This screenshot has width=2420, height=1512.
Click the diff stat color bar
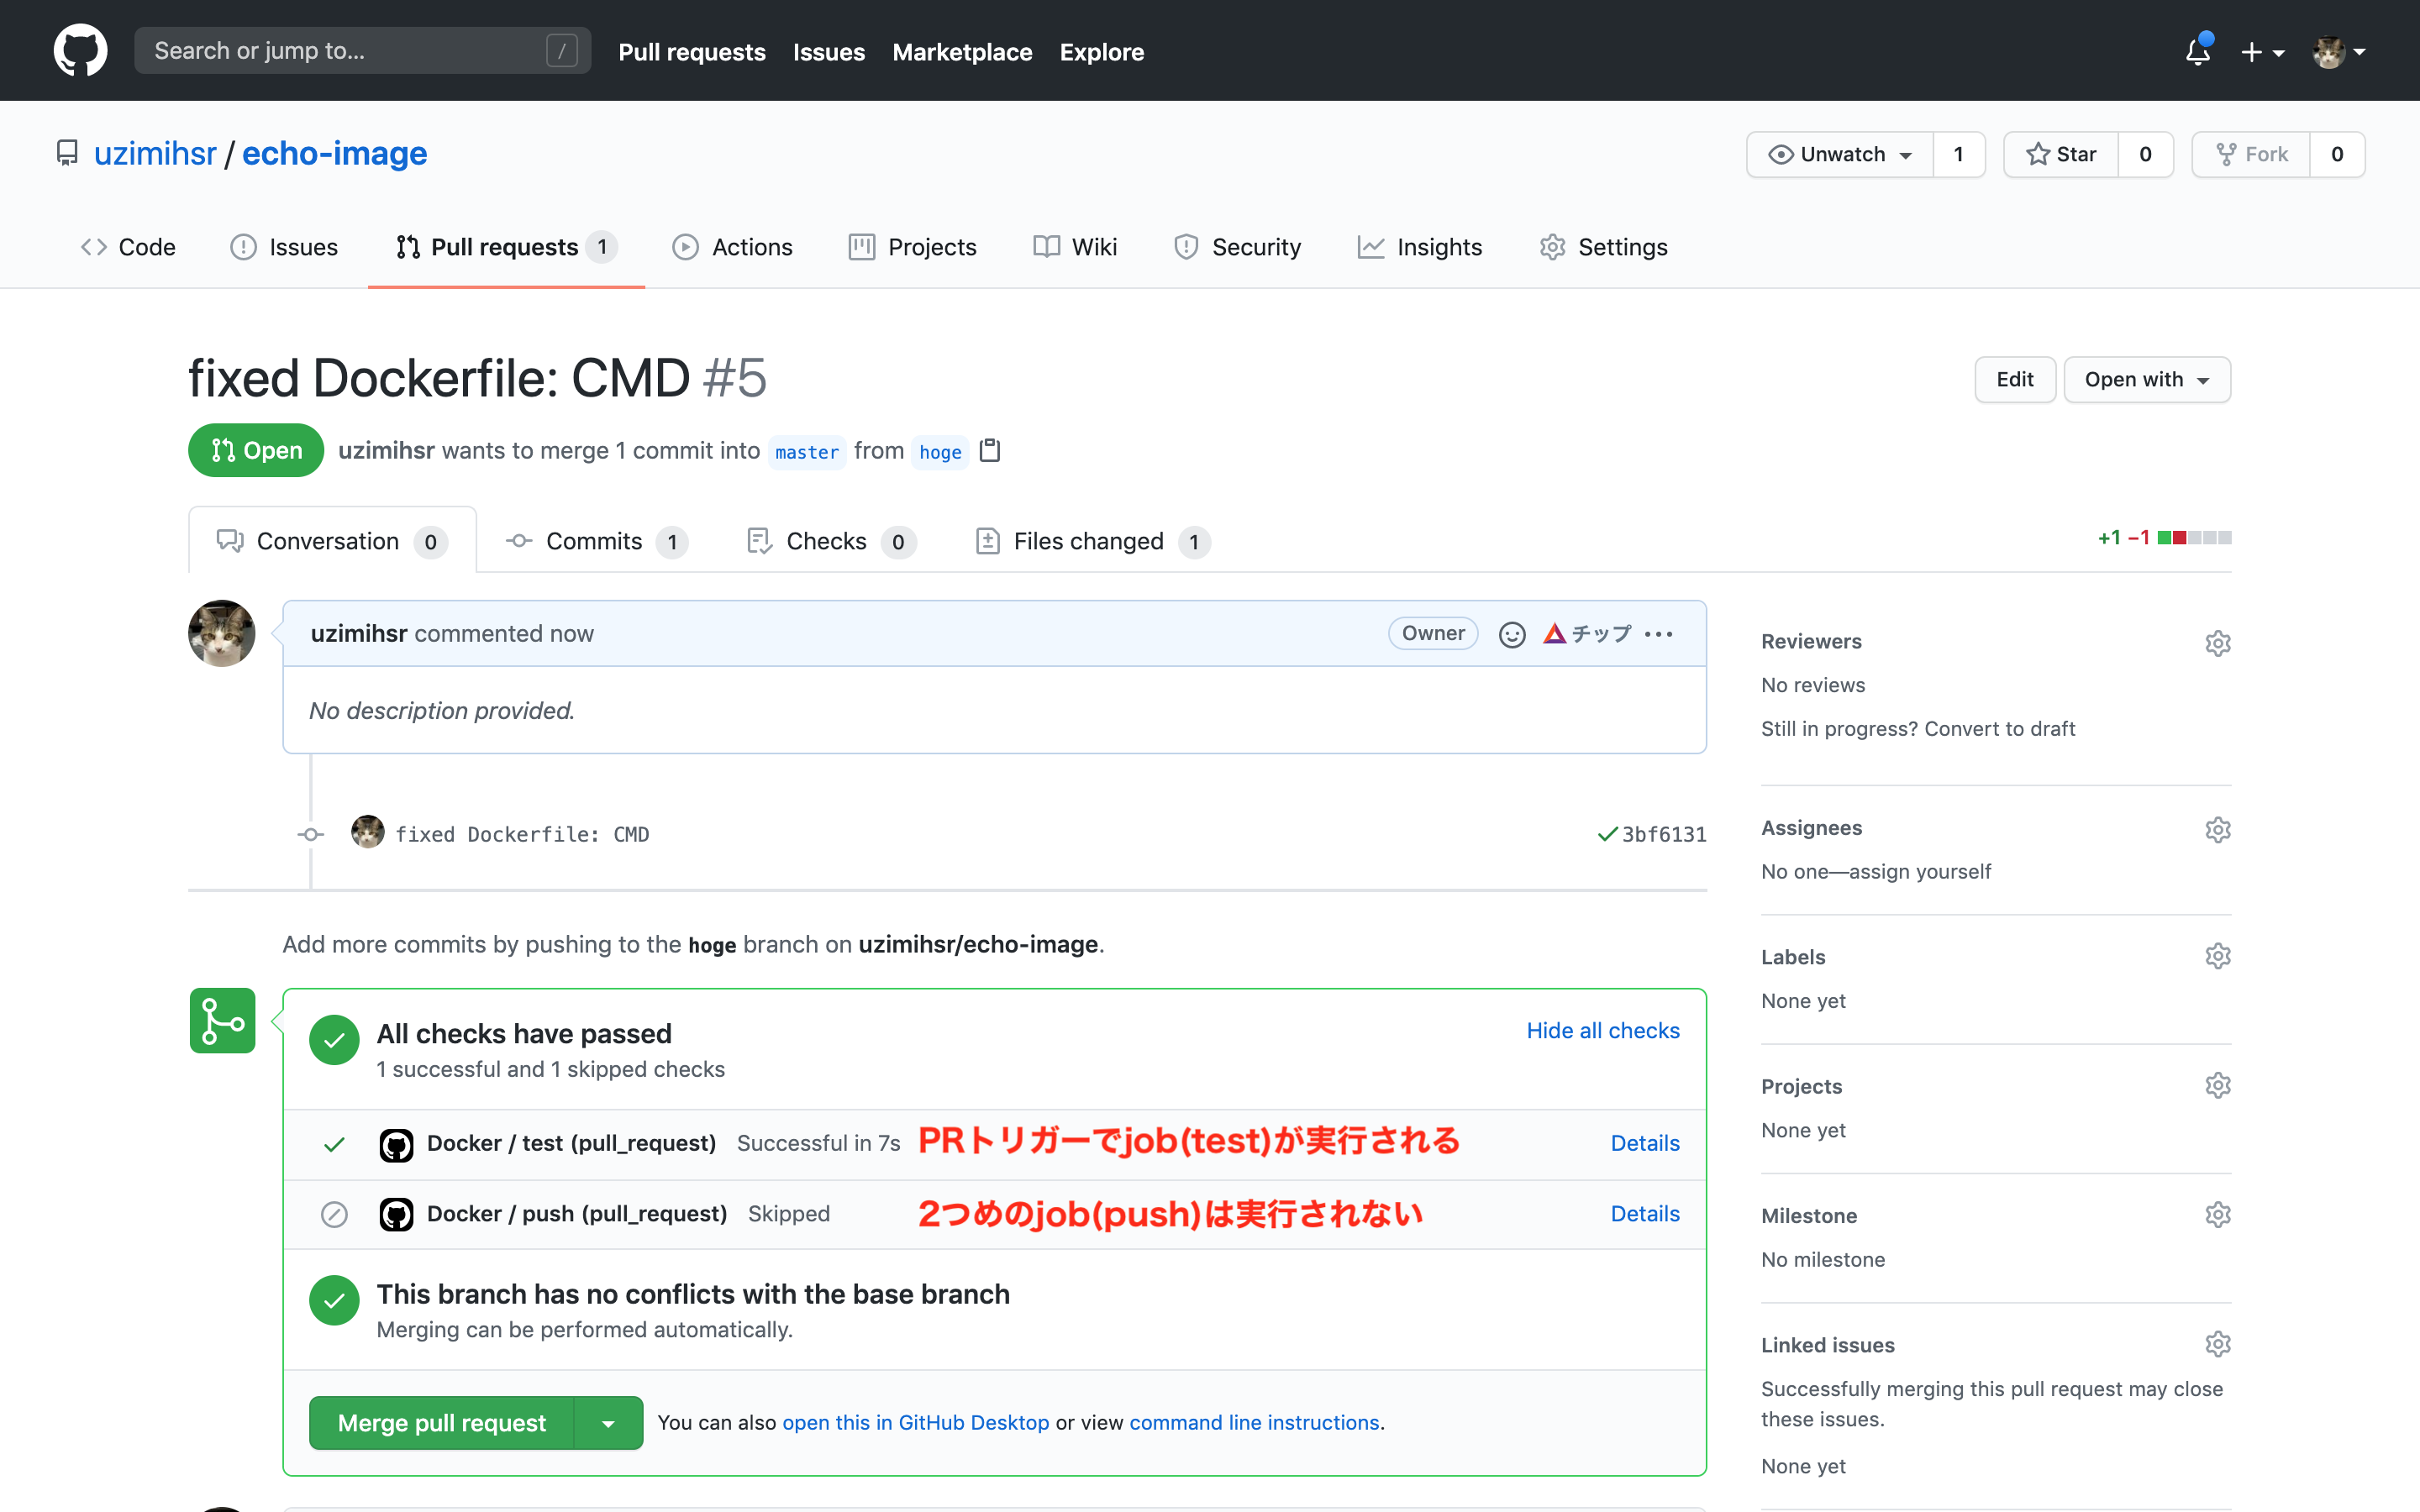pyautogui.click(x=2194, y=538)
